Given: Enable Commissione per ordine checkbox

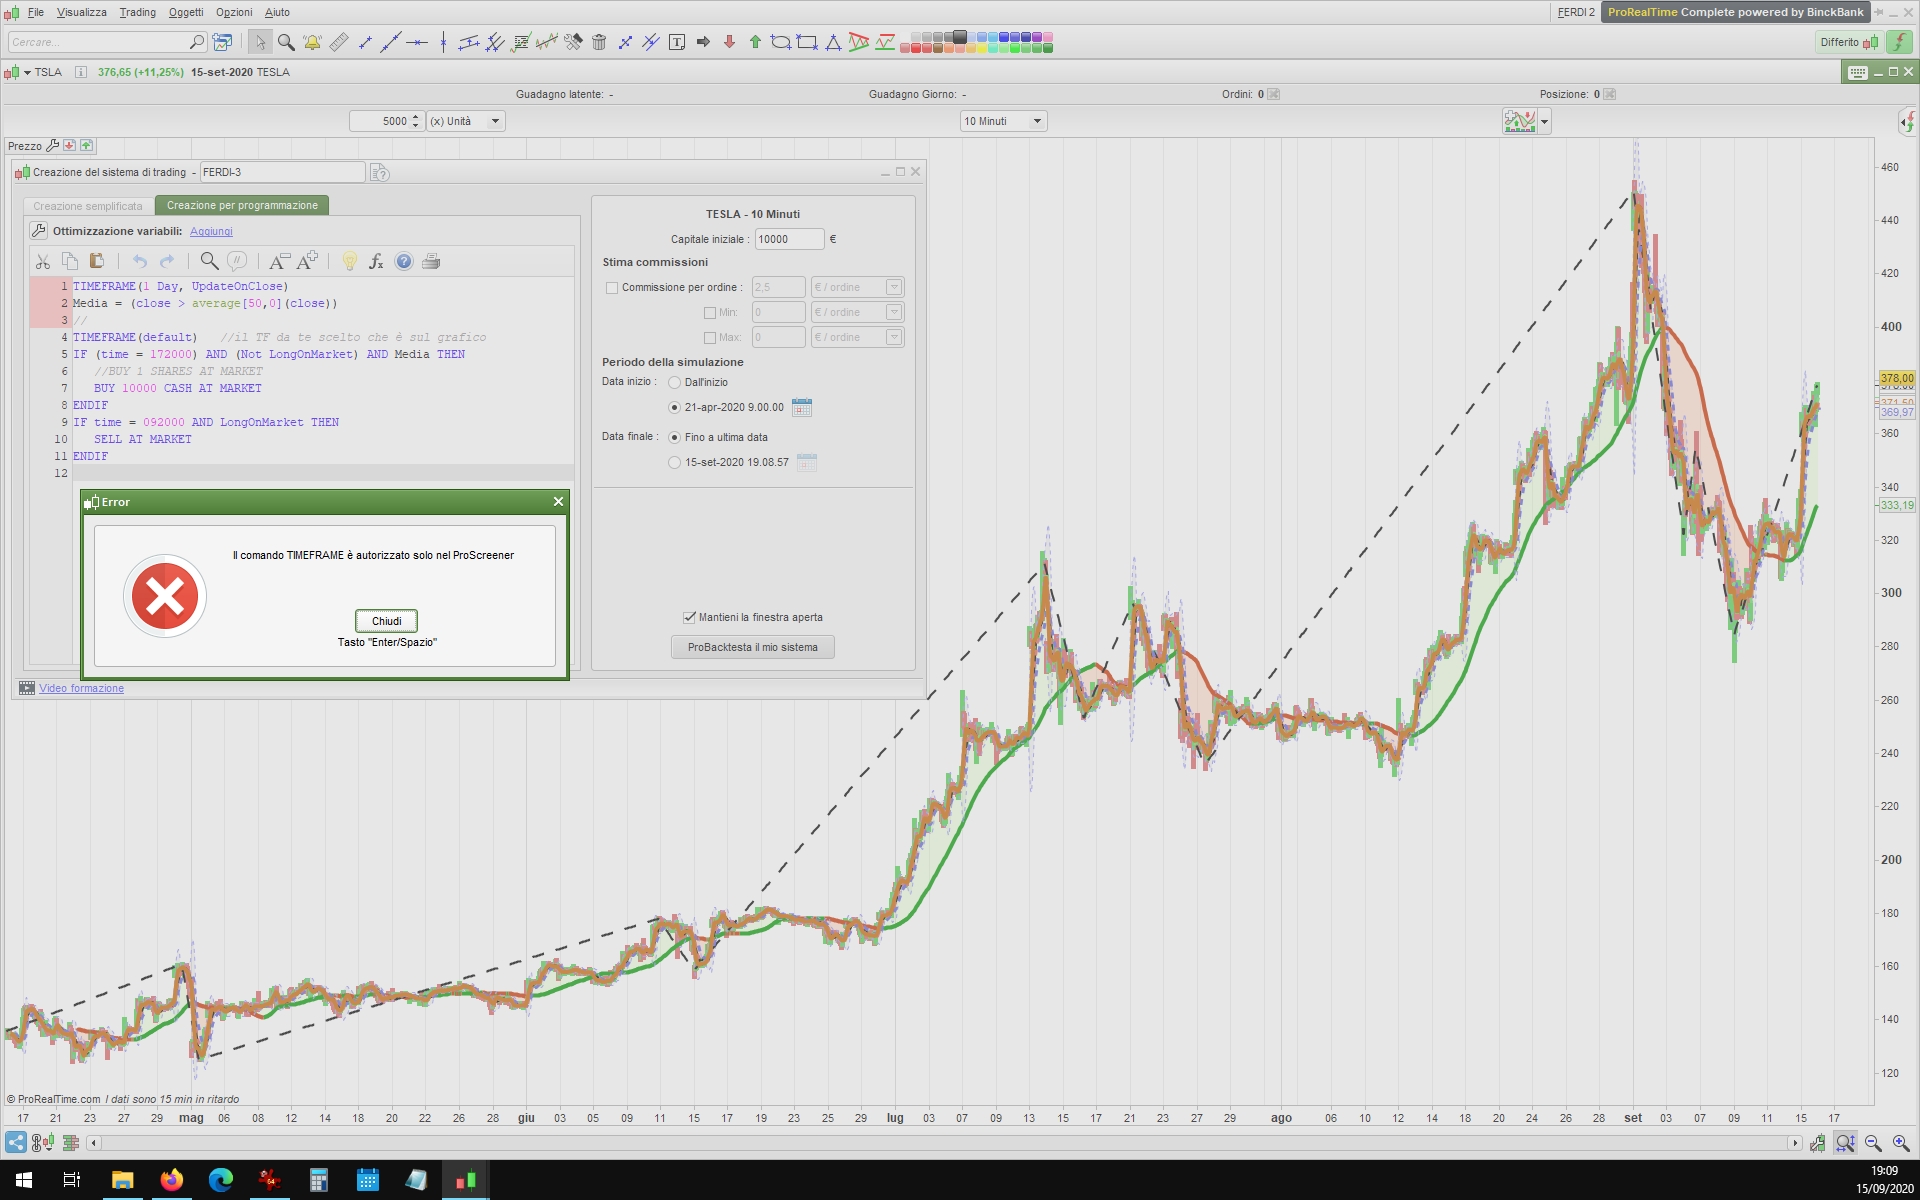Looking at the screenshot, I should 612,288.
